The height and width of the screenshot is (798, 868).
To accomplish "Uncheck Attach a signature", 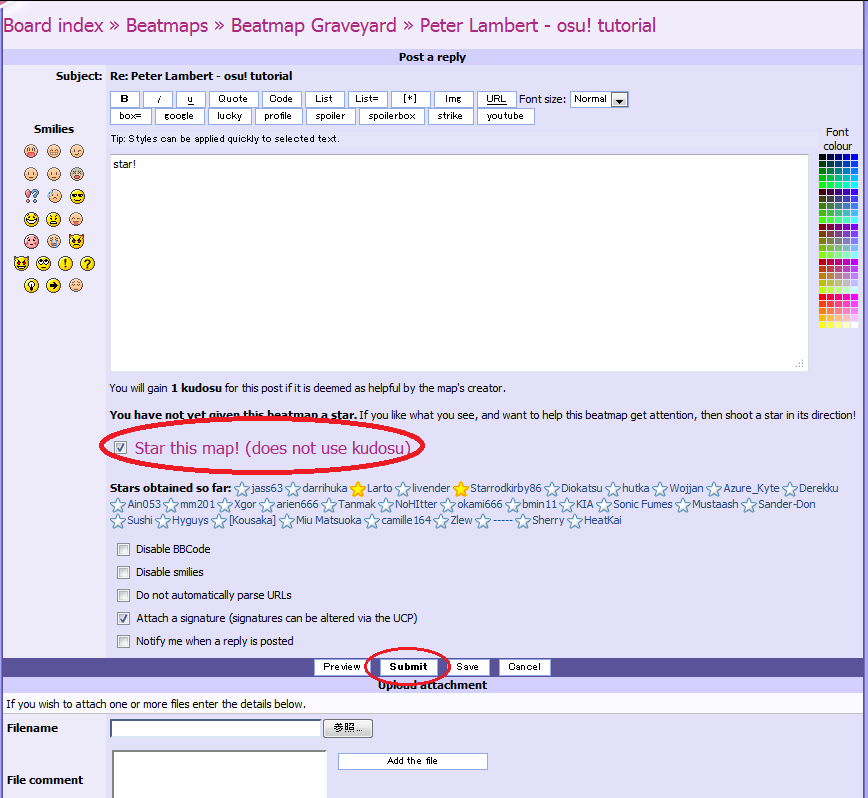I will [123, 618].
